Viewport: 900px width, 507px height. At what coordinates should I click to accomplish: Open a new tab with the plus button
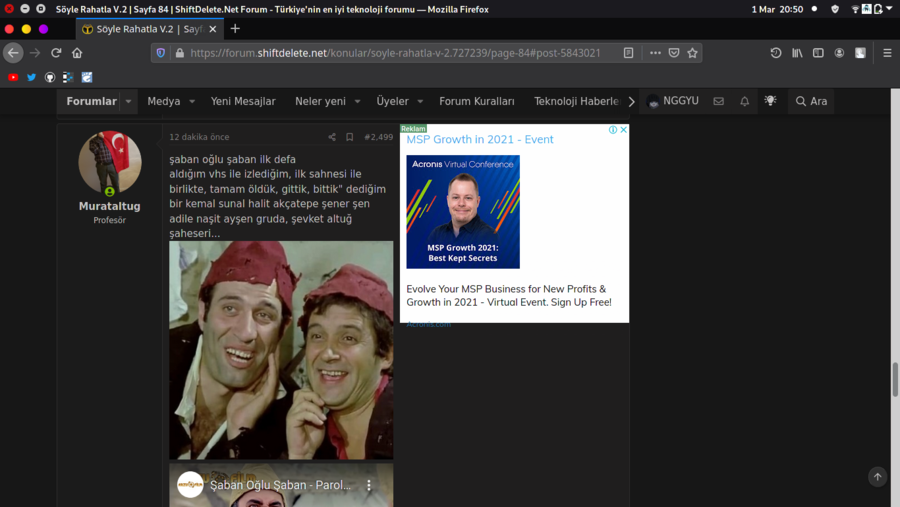tap(235, 29)
